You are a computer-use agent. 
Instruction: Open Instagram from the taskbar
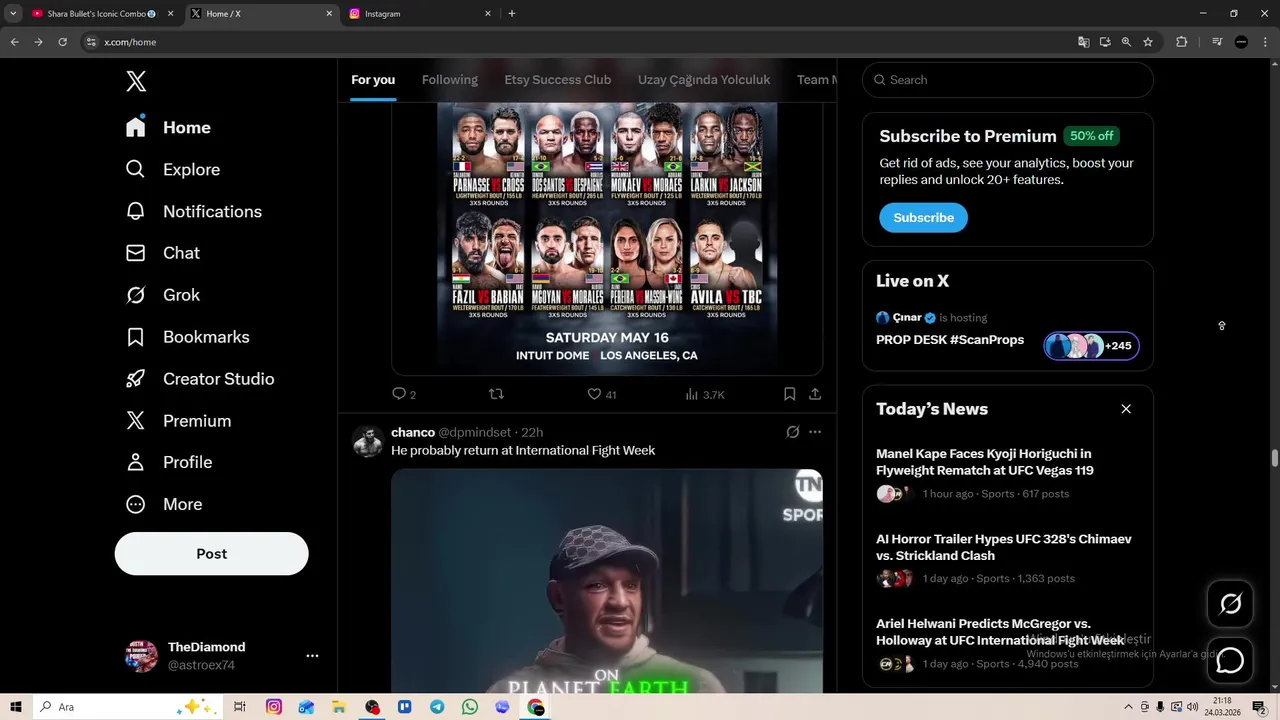pyautogui.click(x=274, y=707)
